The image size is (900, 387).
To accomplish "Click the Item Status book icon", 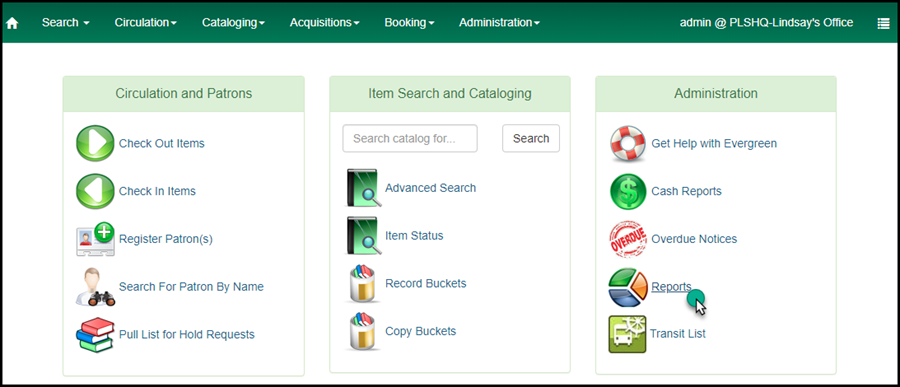I will click(x=364, y=235).
